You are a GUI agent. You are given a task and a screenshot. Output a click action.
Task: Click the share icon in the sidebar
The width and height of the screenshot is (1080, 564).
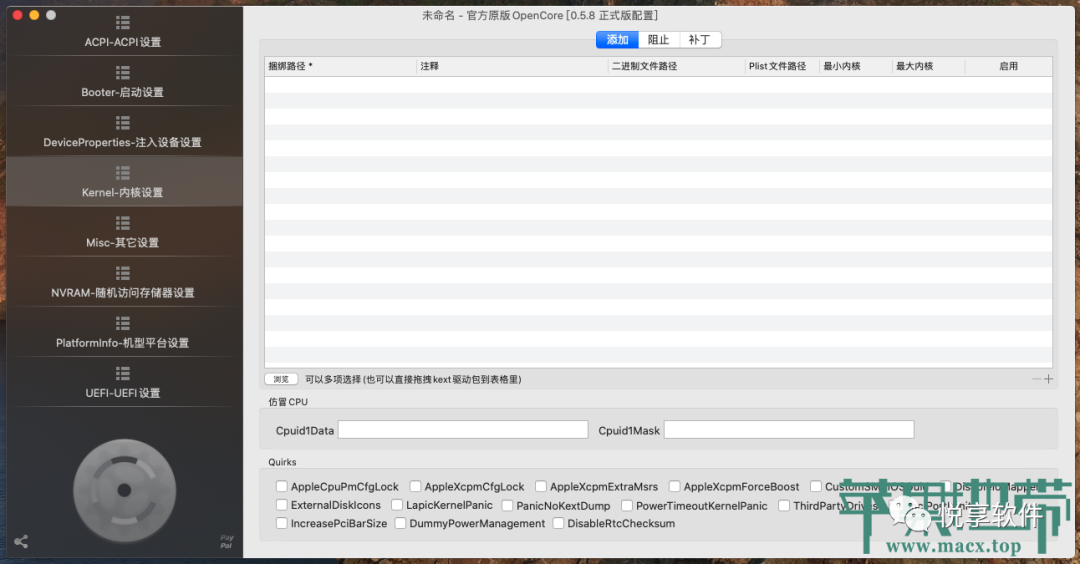click(x=21, y=541)
